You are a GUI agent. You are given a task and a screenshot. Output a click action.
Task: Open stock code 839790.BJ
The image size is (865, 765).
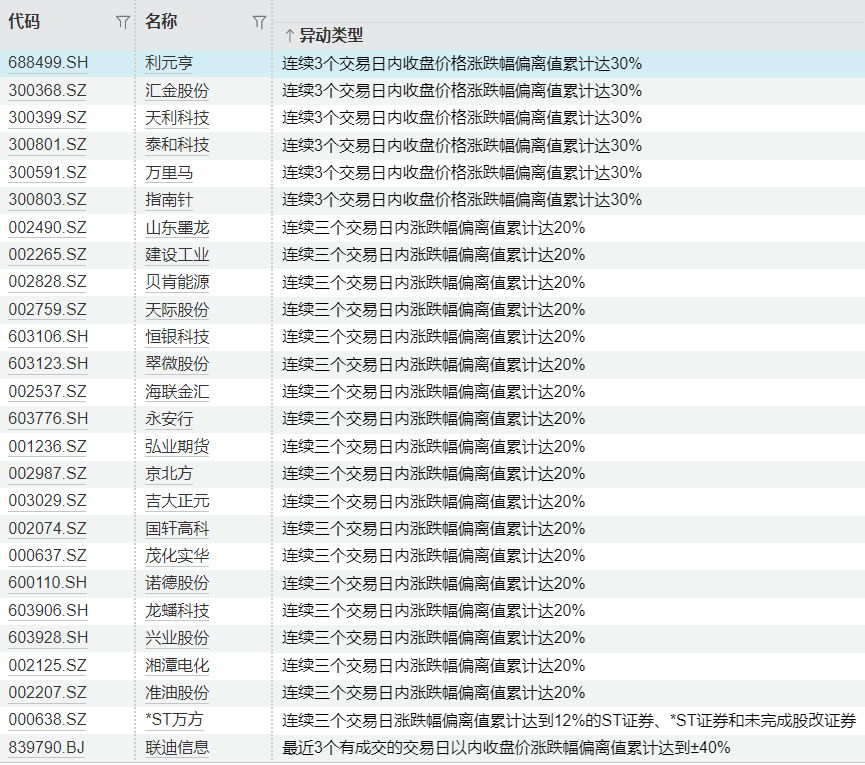pos(47,747)
